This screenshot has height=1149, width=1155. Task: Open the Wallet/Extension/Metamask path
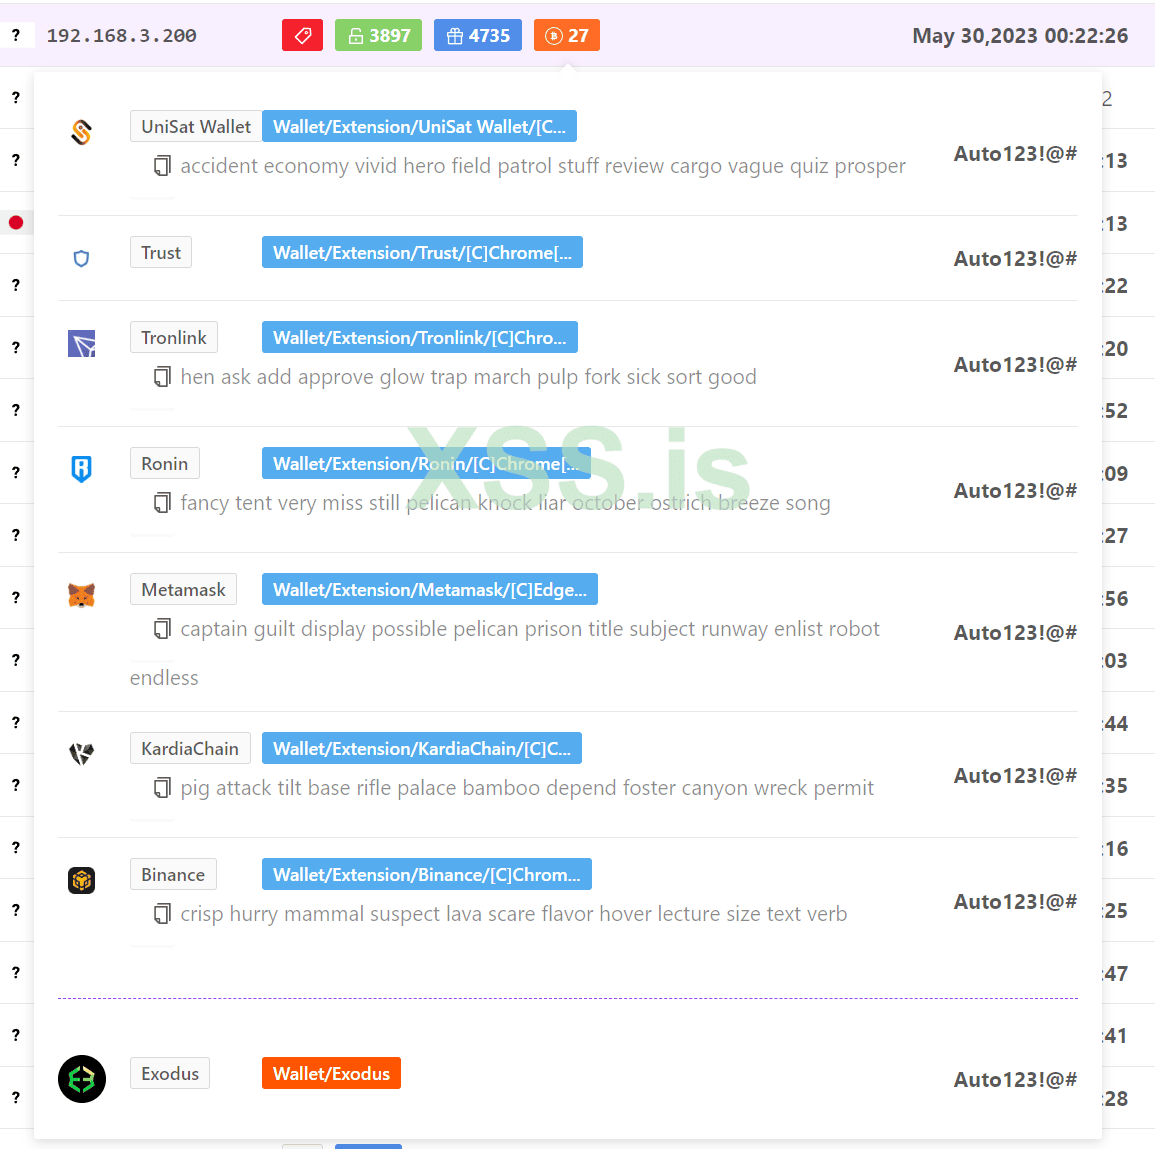[x=429, y=589]
